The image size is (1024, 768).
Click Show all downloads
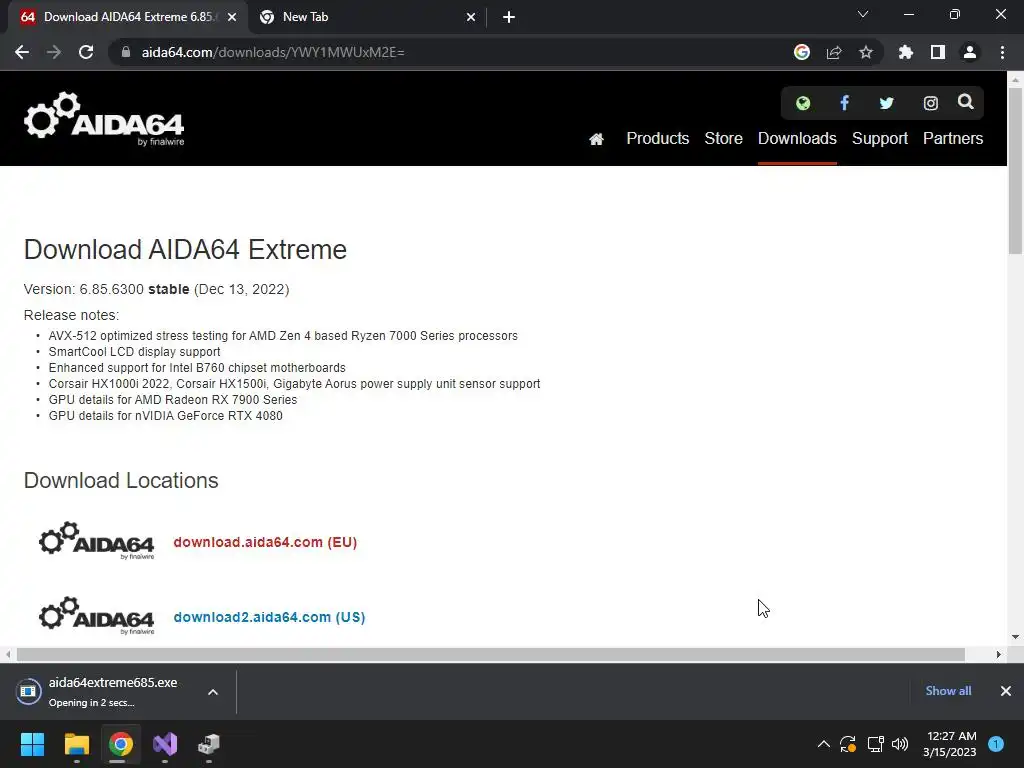coord(948,691)
